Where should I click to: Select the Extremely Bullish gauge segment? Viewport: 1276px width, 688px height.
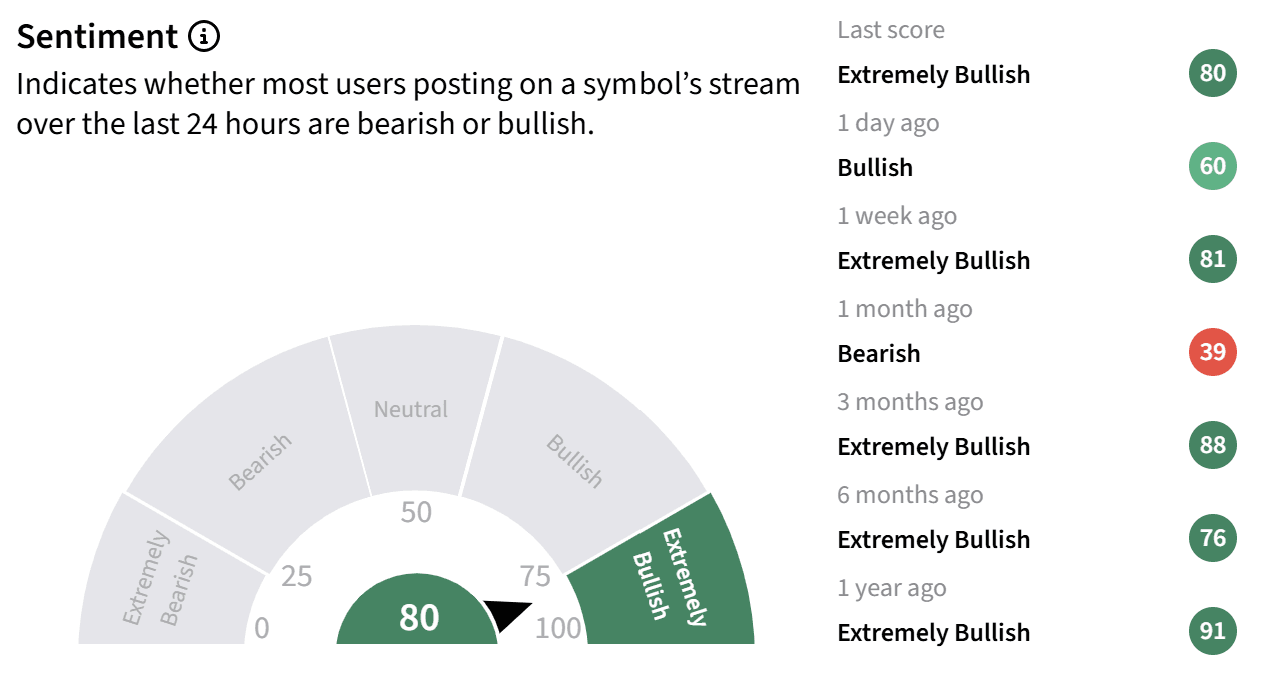[667, 575]
